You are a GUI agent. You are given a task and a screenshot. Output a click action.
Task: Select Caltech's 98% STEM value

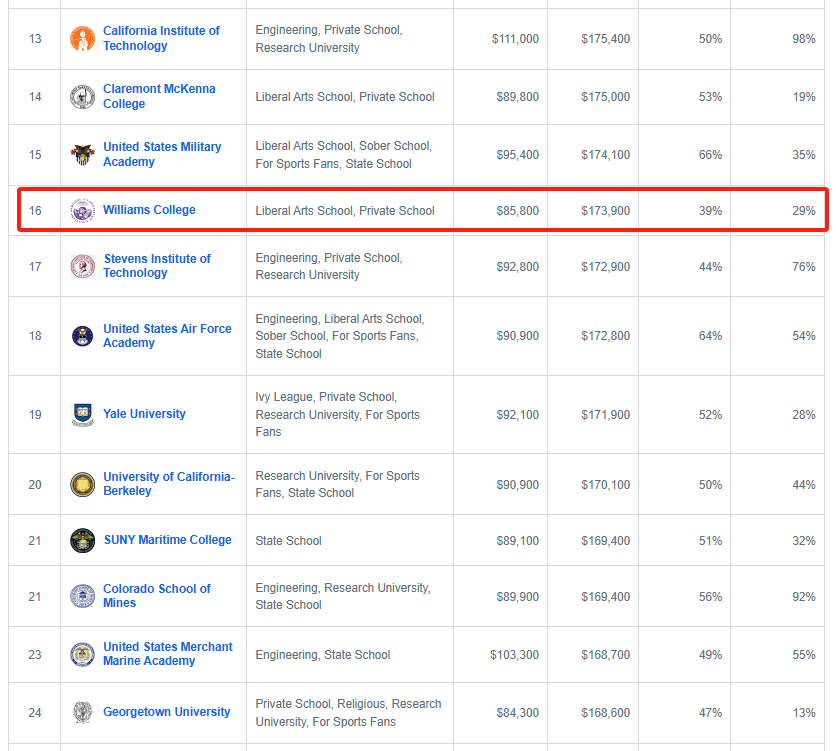click(804, 39)
